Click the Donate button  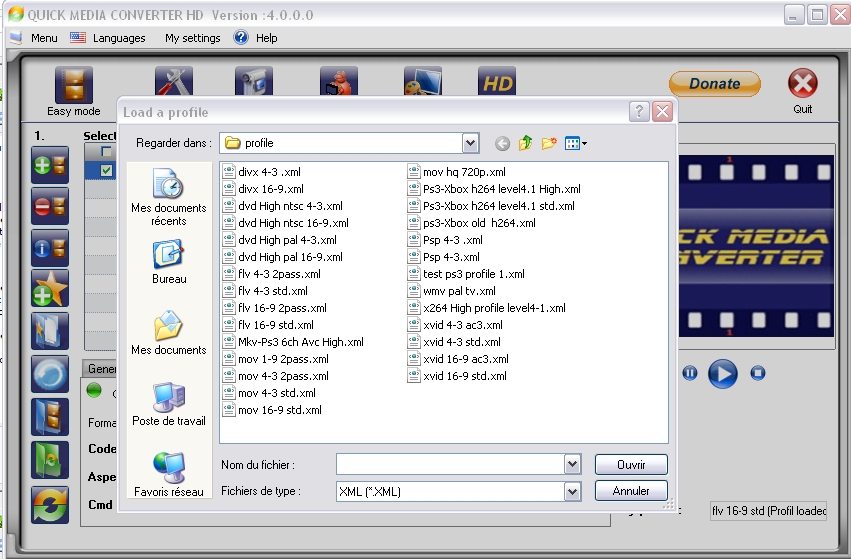[715, 84]
